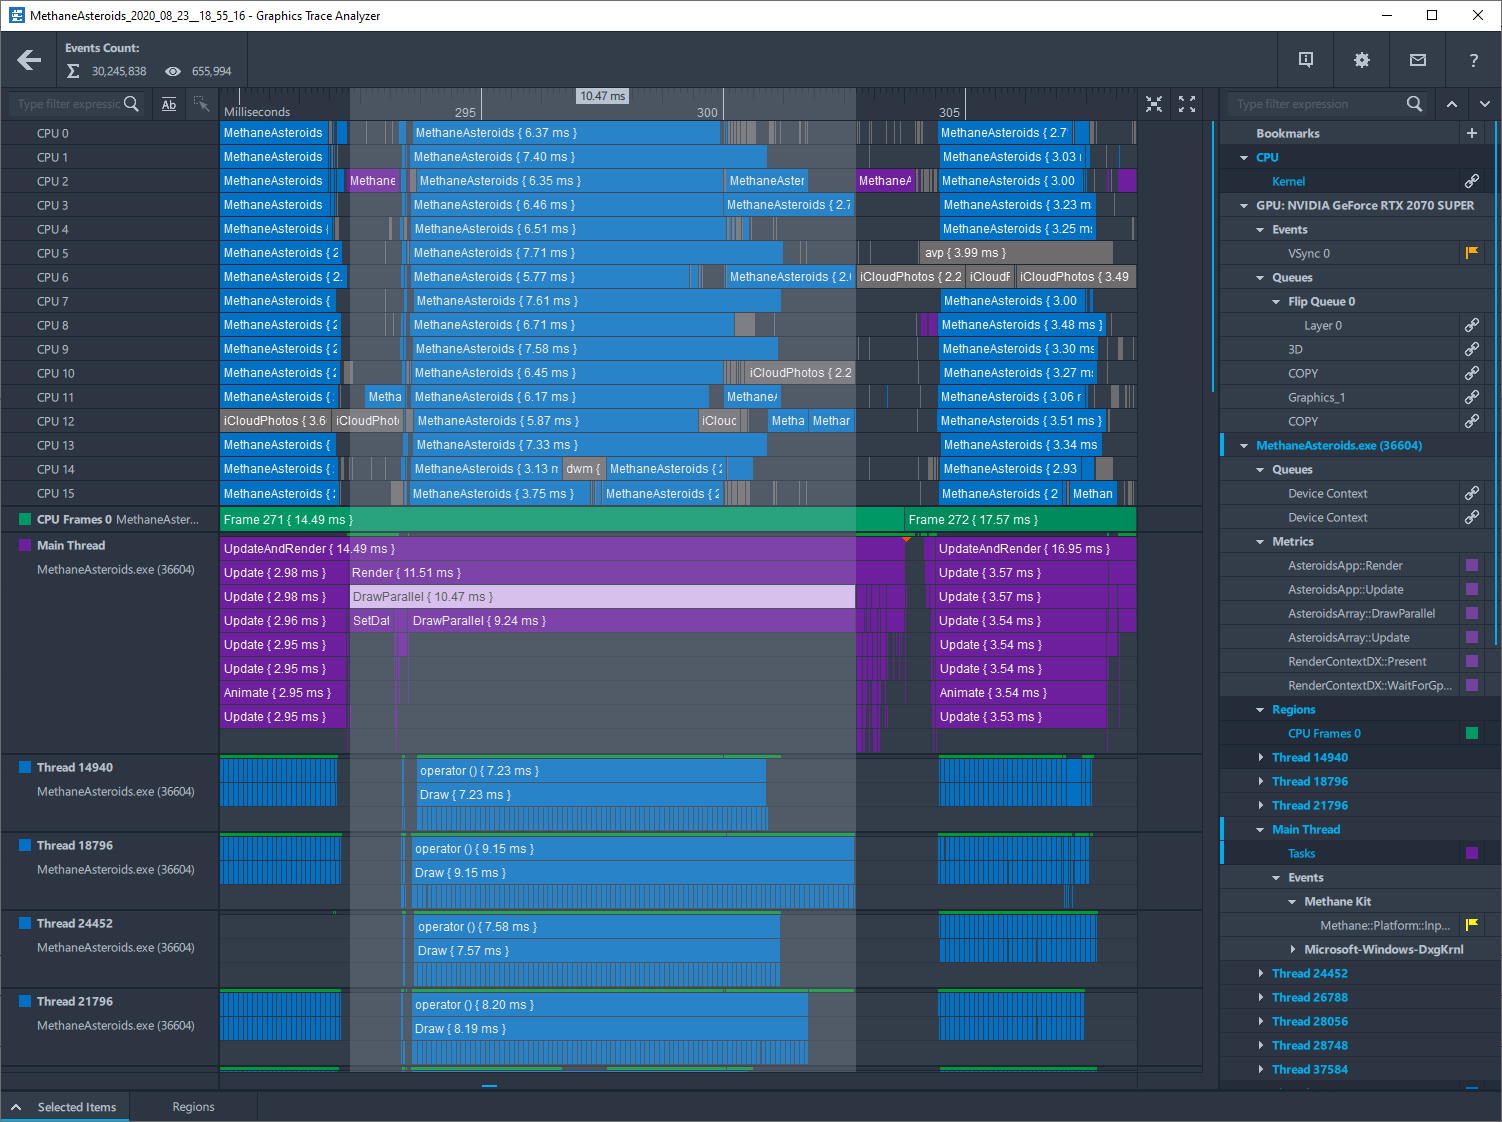This screenshot has height=1122, width=1502.
Task: Select the avp { 3.99 ms } block on CPU 5
Action: tap(1016, 253)
